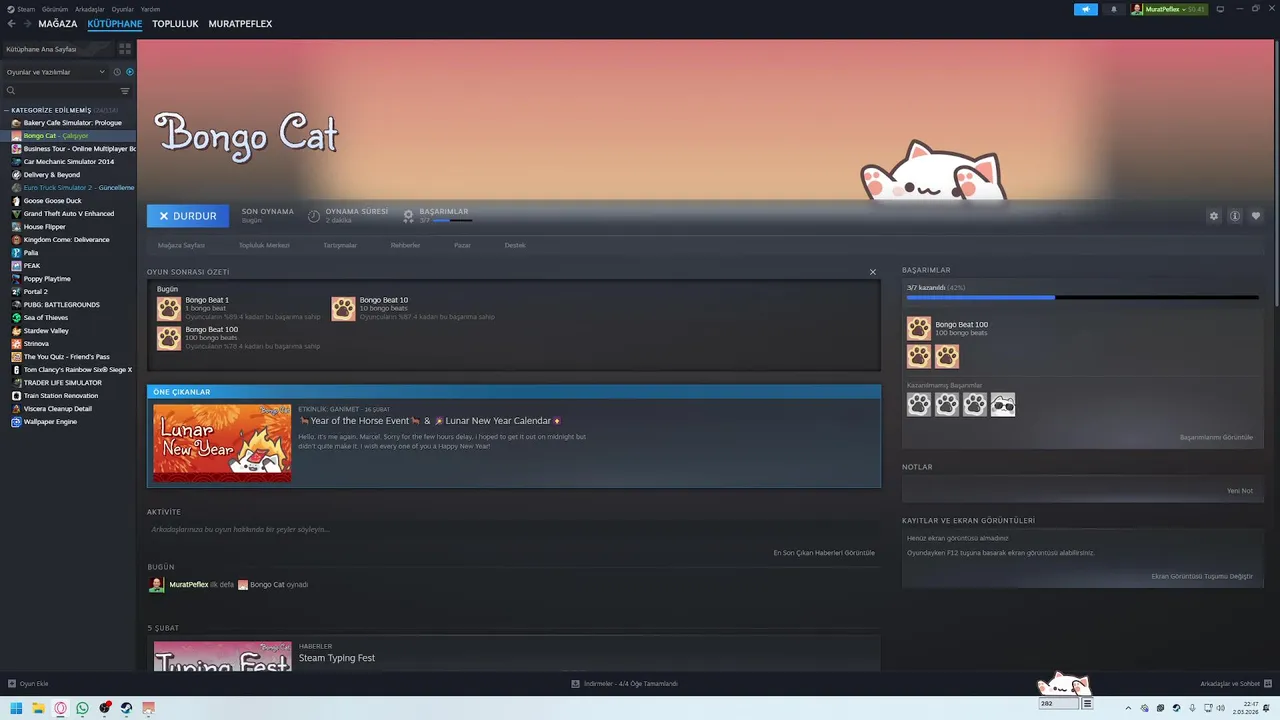The width and height of the screenshot is (1280, 720).
Task: Open the Arkadaşlar menu
Action: tap(90, 9)
